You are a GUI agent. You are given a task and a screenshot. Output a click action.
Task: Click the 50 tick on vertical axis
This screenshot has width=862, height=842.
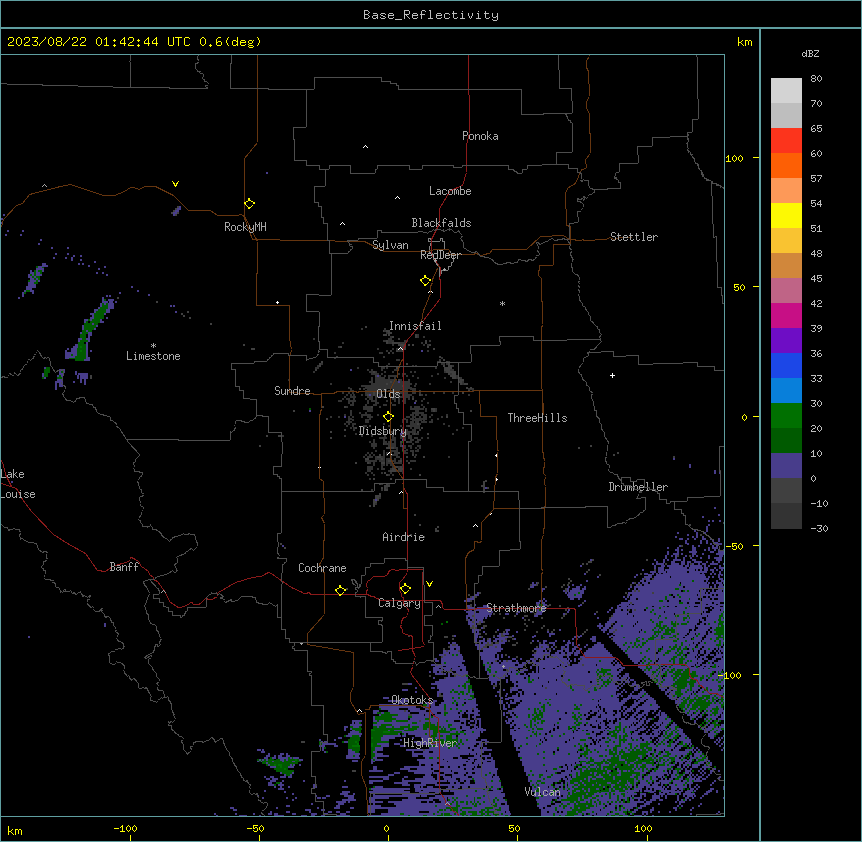click(739, 287)
